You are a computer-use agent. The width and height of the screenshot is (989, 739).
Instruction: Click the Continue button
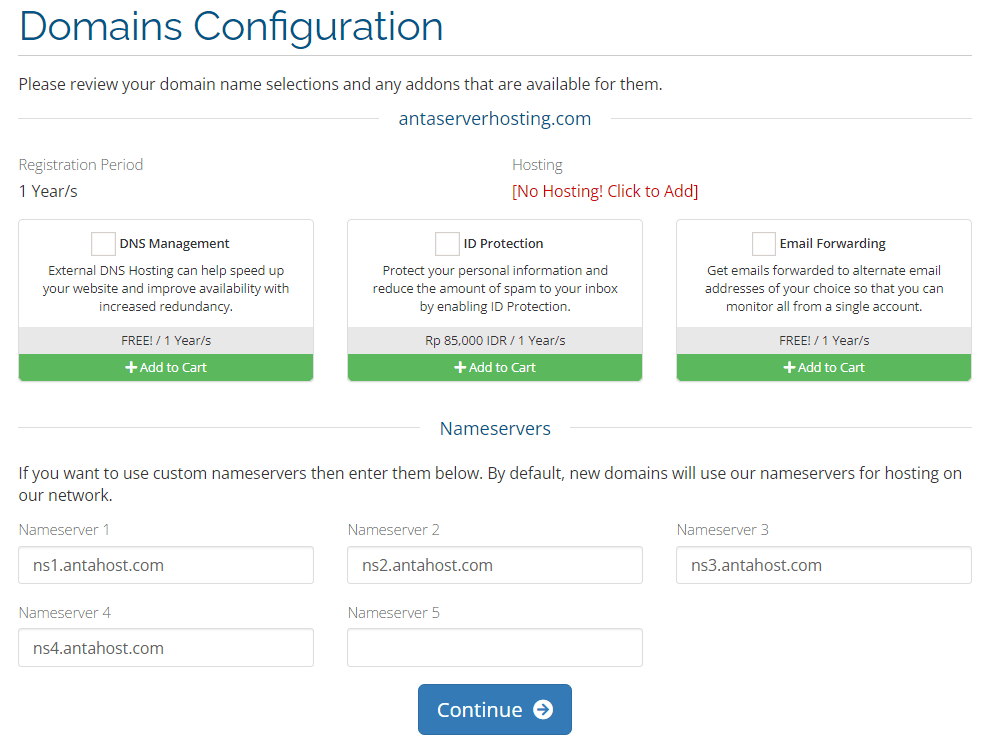[495, 709]
